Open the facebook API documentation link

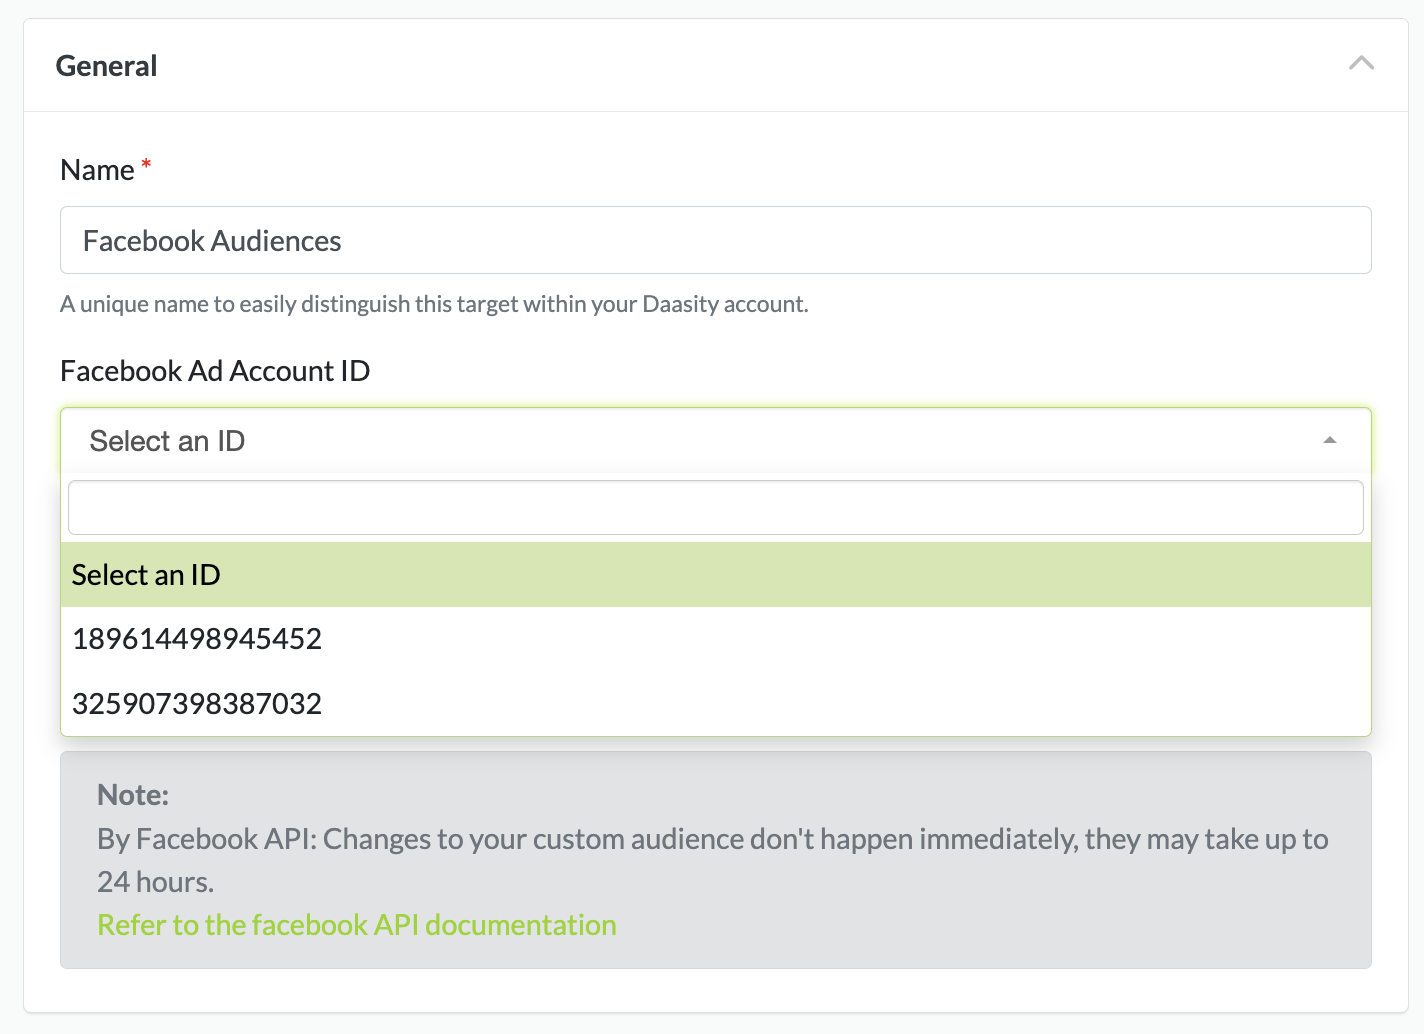coord(356,925)
